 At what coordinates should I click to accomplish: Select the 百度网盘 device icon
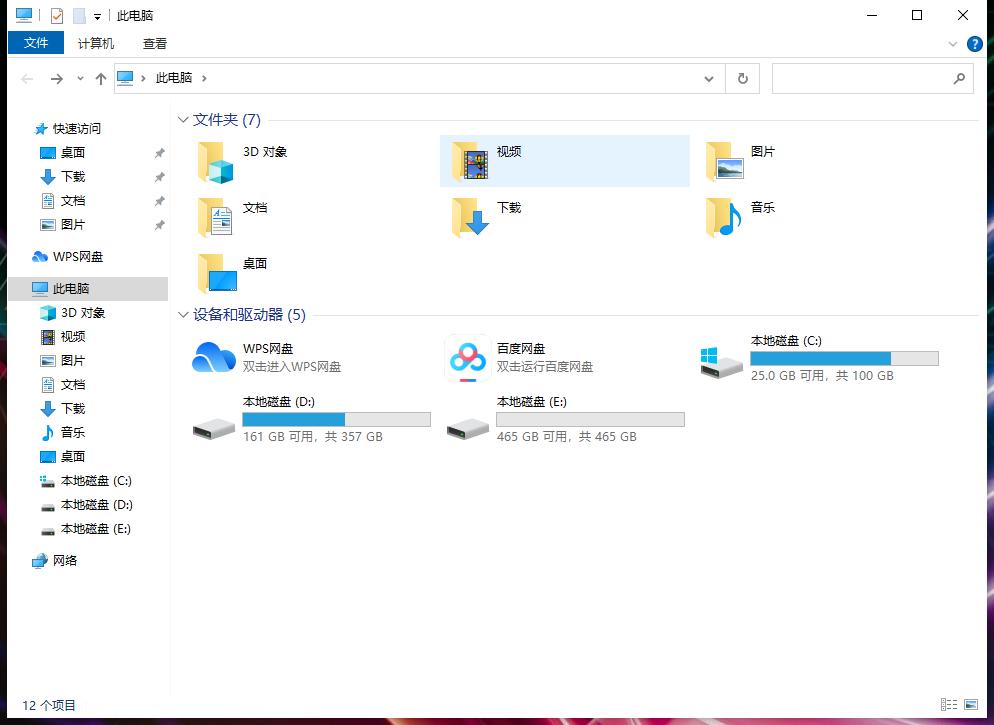(468, 358)
